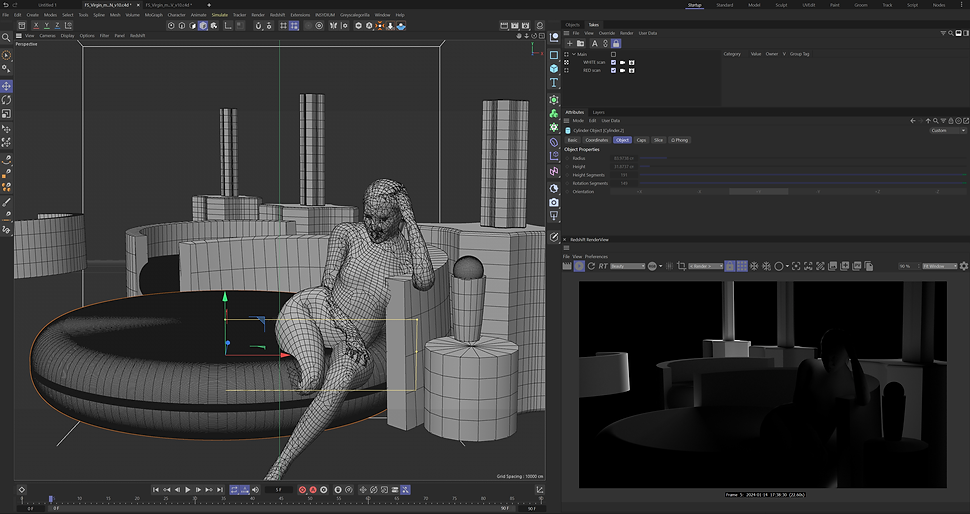The height and width of the screenshot is (514, 970).
Task: Switch to the Layers tab
Action: point(598,113)
